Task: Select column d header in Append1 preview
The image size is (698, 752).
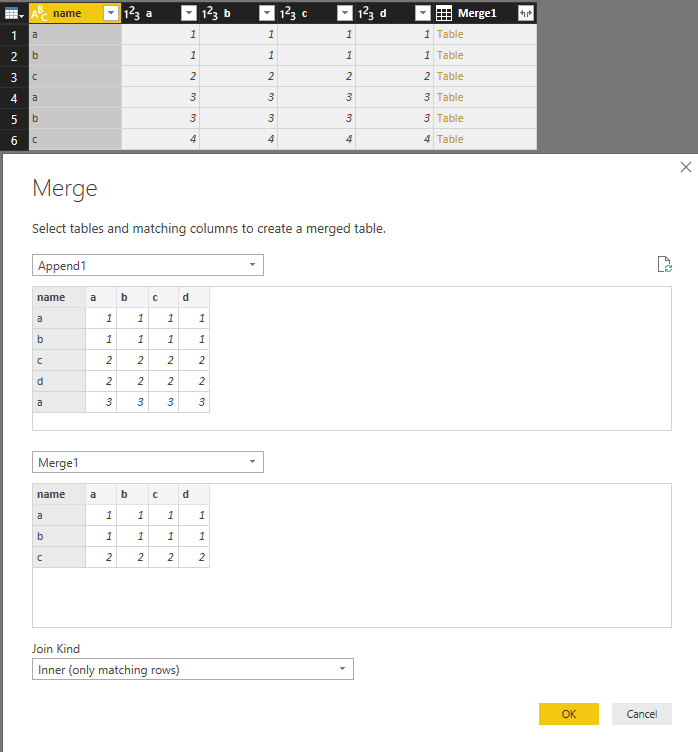Action: coord(194,297)
